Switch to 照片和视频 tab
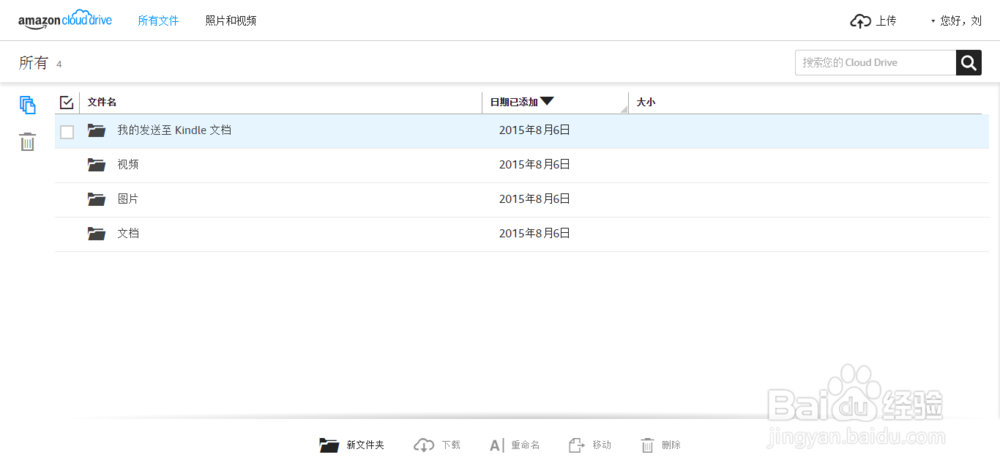Viewport: 1000px width, 471px height. (x=231, y=21)
